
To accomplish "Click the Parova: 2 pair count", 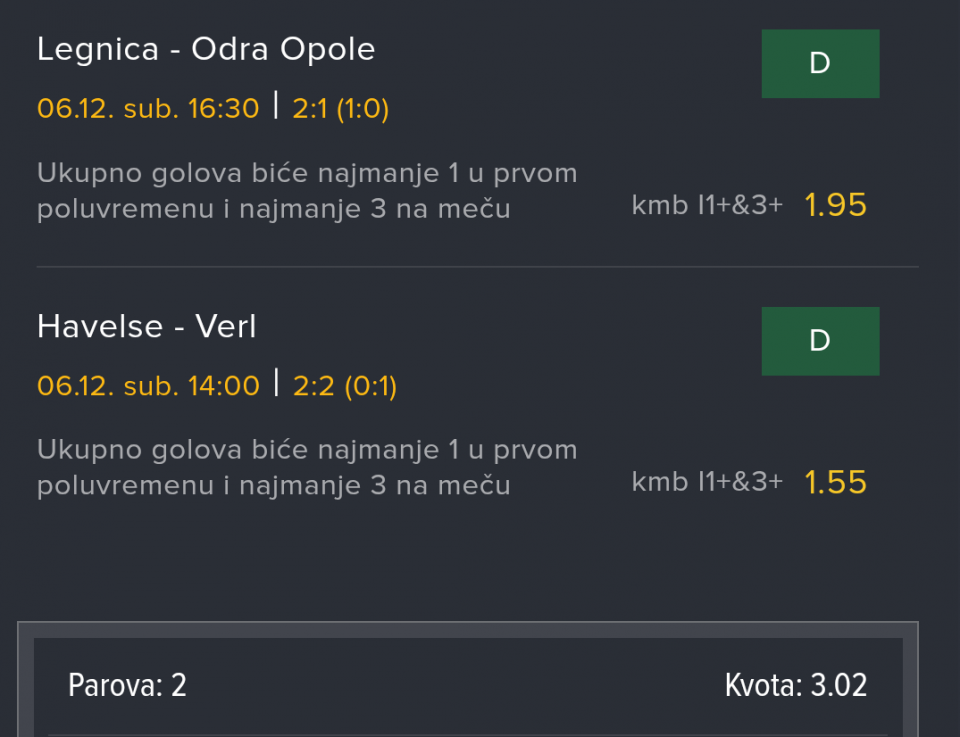I will pos(127,686).
